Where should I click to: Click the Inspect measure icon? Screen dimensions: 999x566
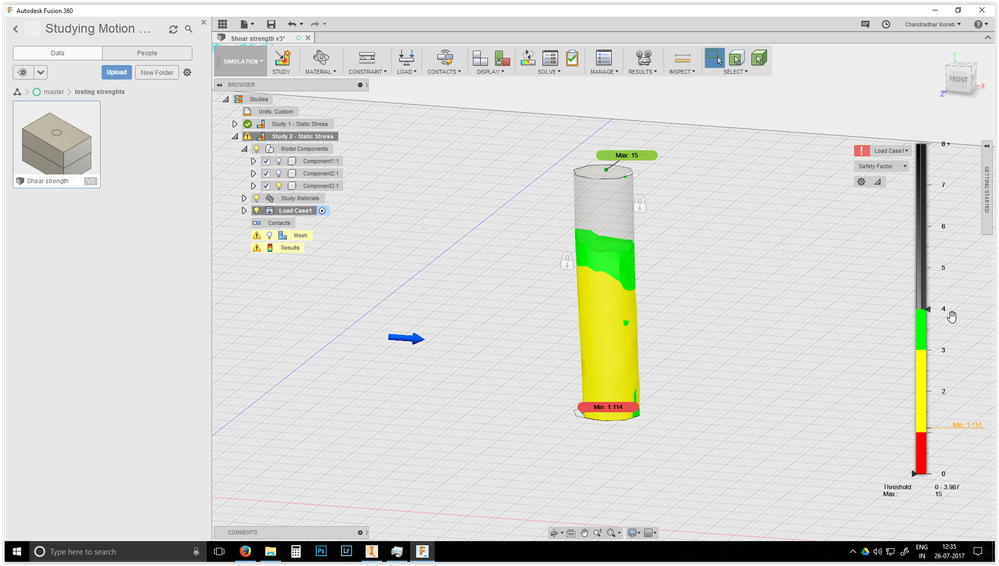pyautogui.click(x=682, y=58)
